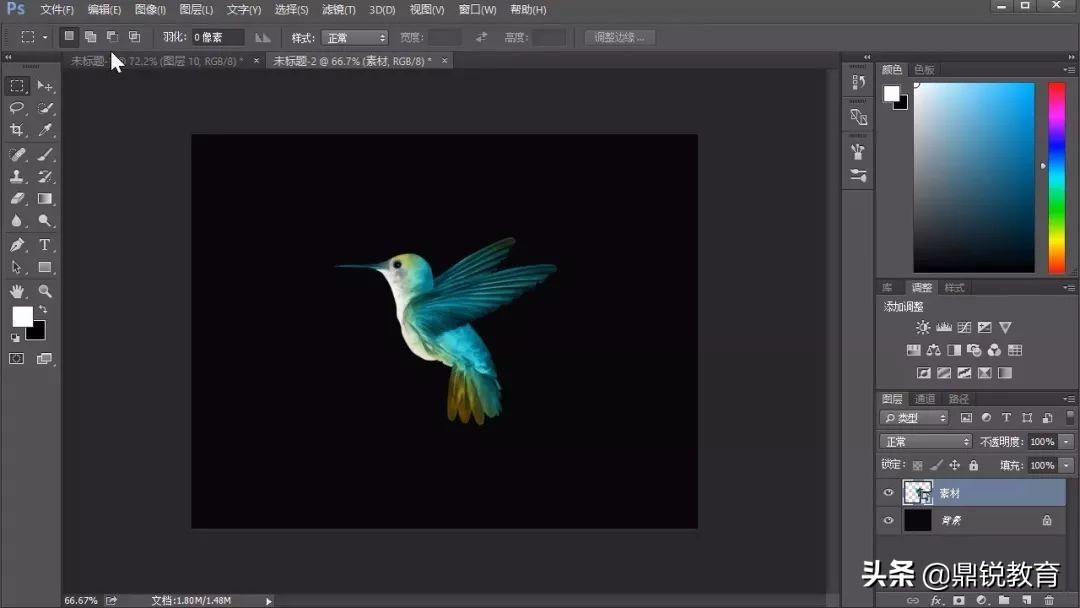Enable Subtract from Selection mode
The height and width of the screenshot is (608, 1080).
[112, 36]
